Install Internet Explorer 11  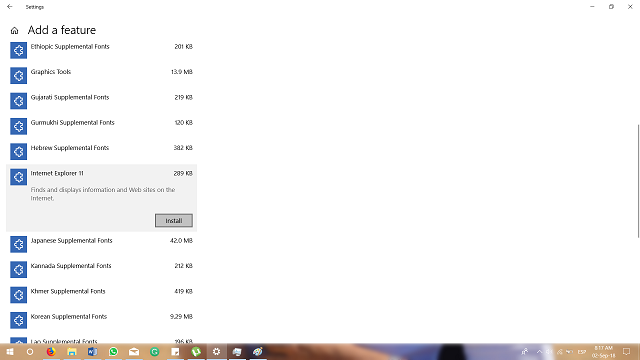173,221
